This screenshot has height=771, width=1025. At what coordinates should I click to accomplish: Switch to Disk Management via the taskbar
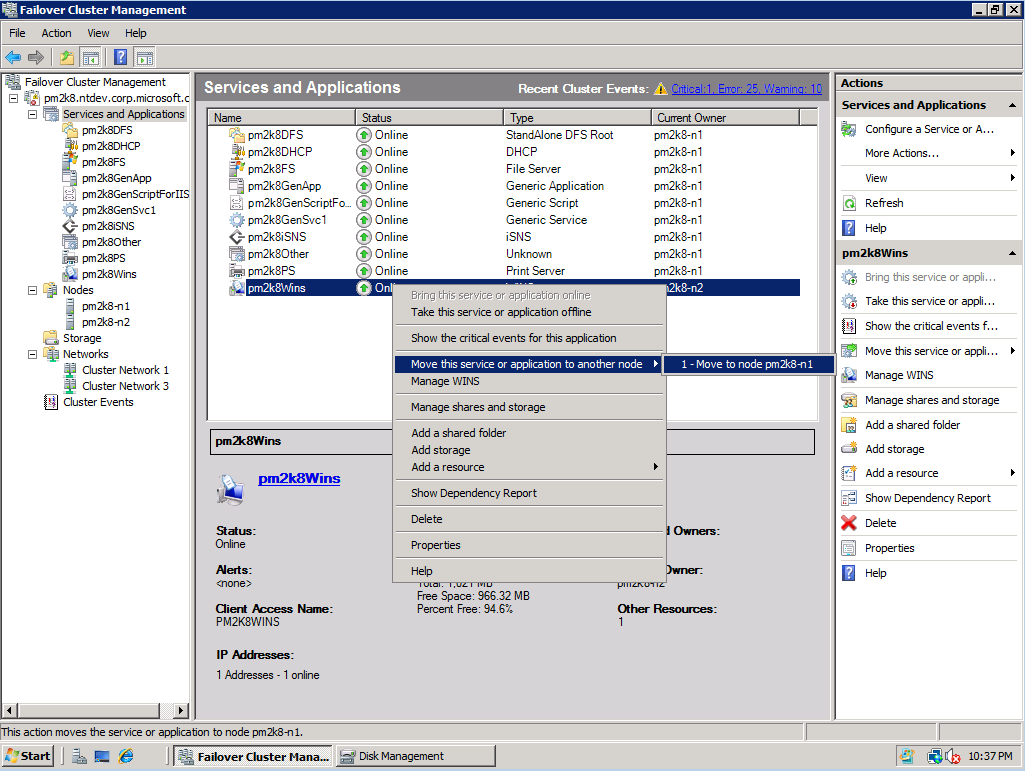coord(414,755)
